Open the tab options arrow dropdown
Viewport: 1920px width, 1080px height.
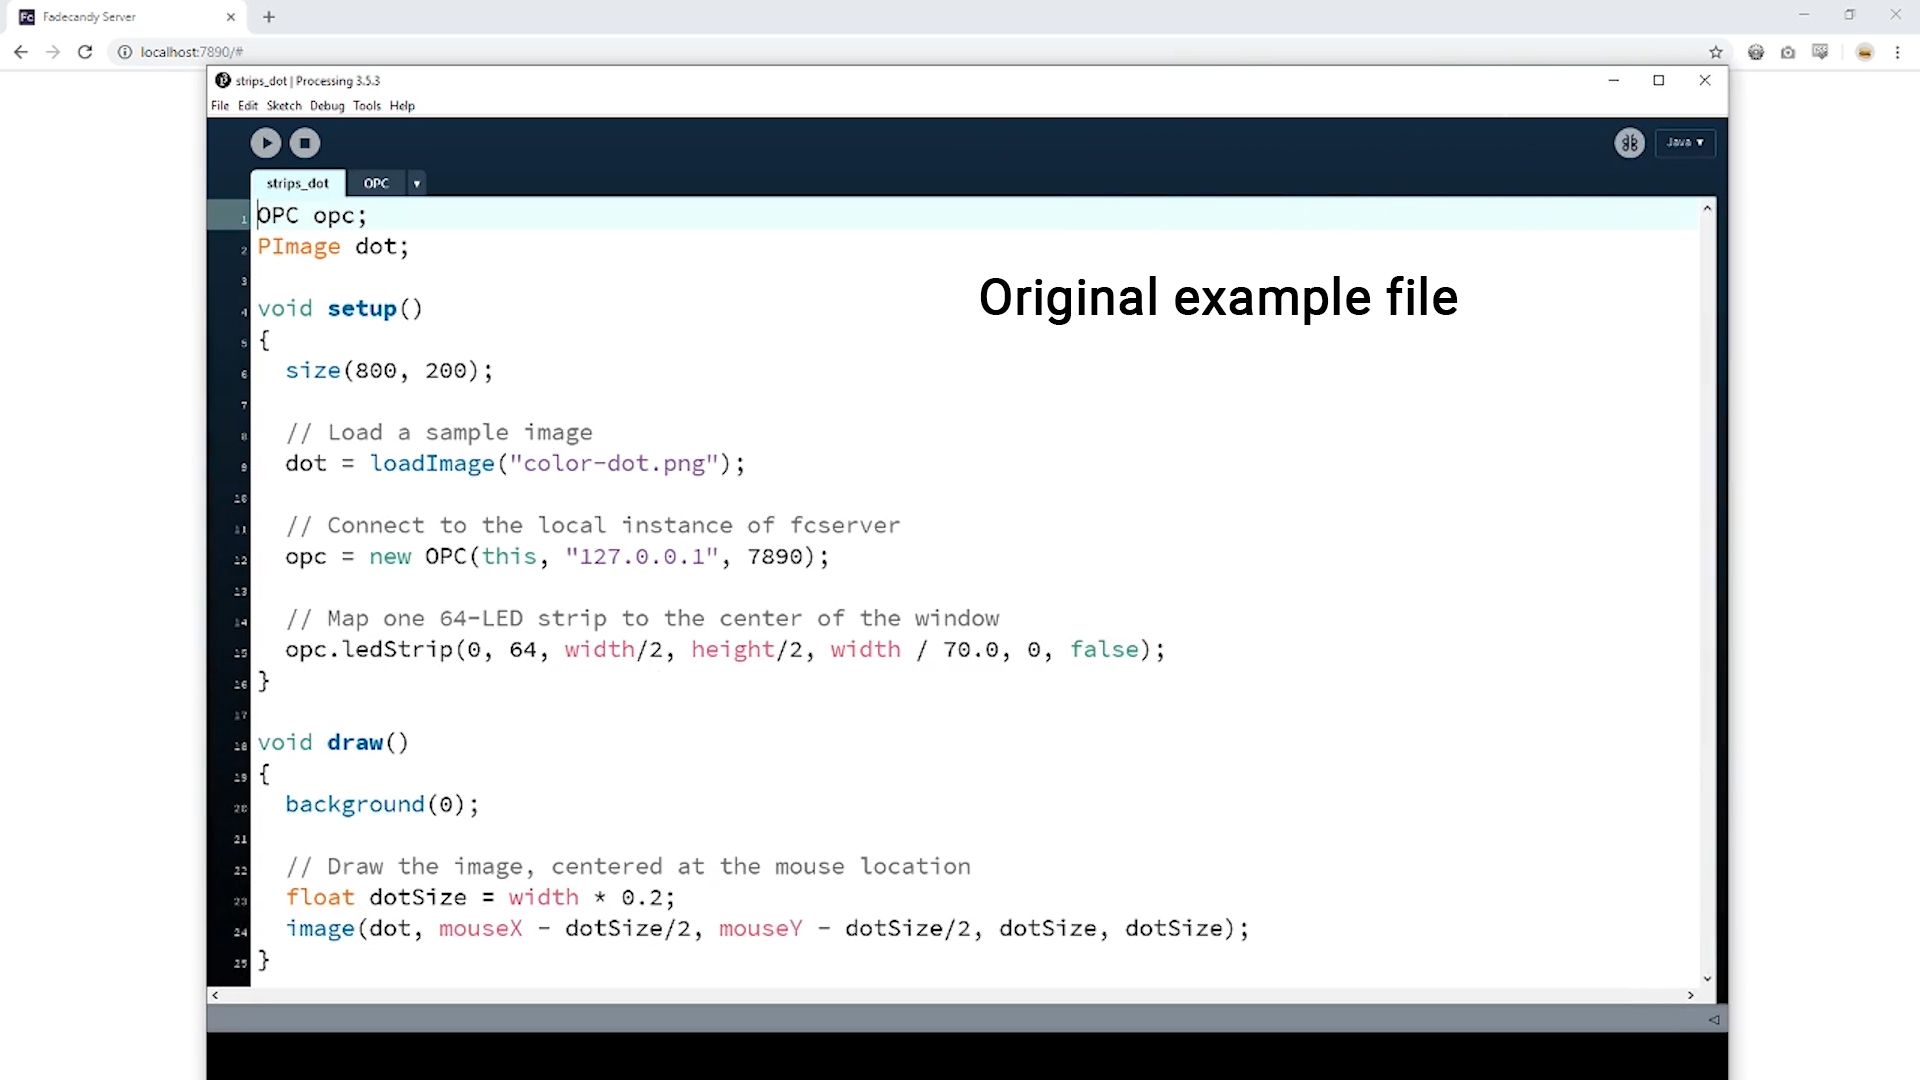[417, 184]
